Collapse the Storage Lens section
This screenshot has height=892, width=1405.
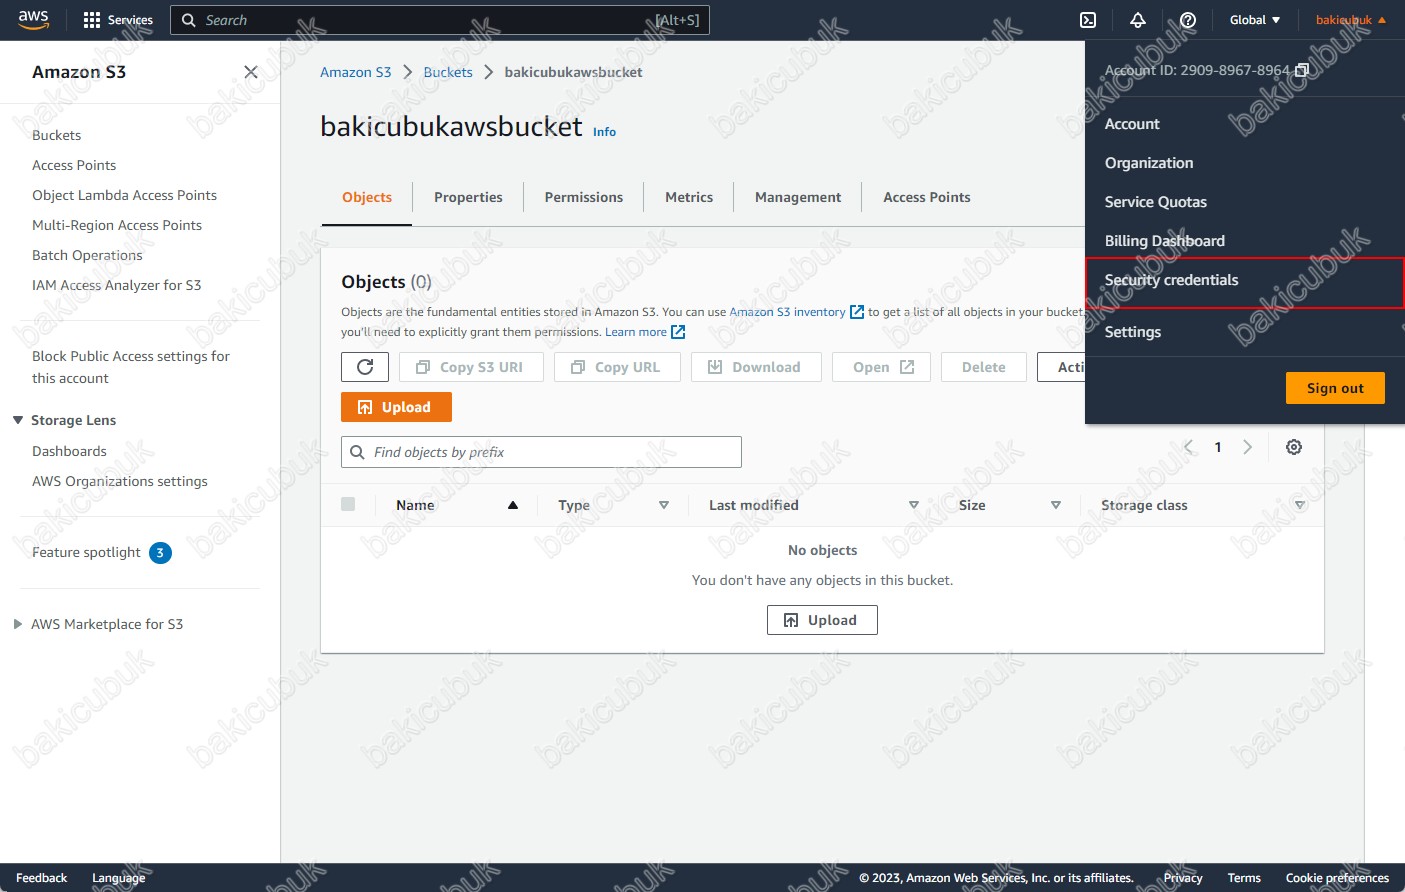(18, 420)
